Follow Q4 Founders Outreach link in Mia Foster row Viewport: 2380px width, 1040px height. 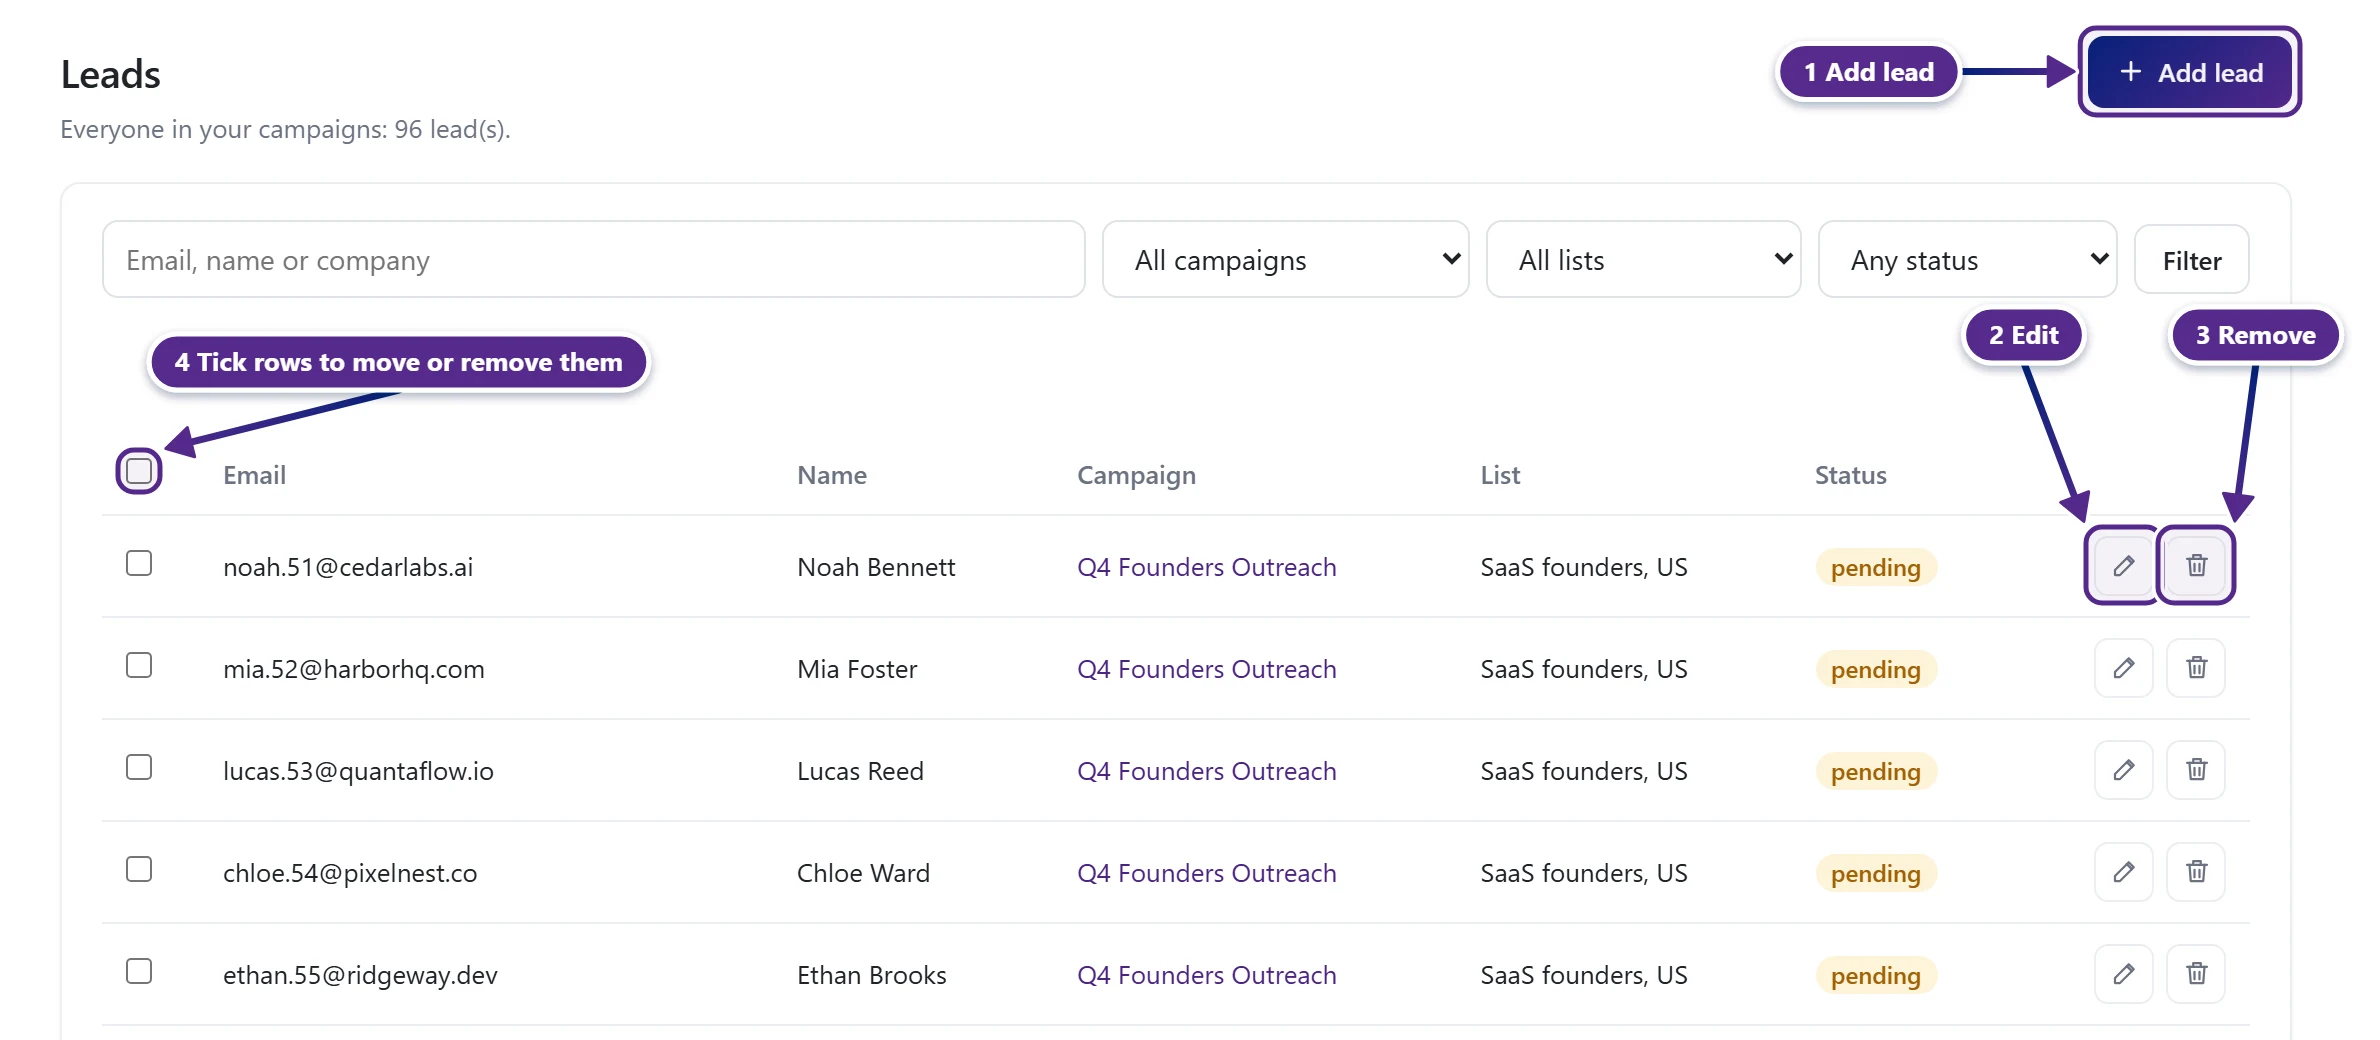[x=1206, y=669]
